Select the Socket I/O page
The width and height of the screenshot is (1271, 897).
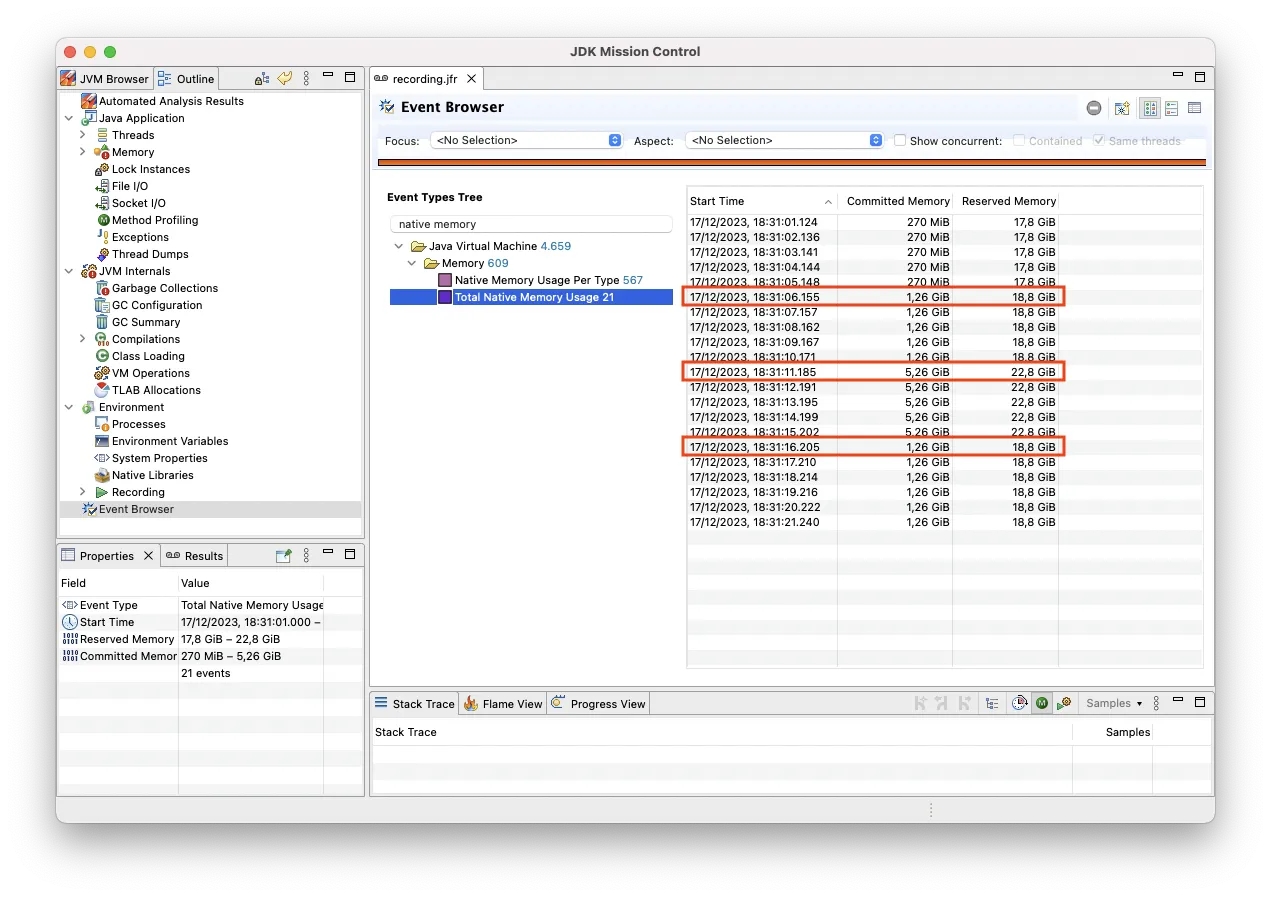tap(138, 203)
